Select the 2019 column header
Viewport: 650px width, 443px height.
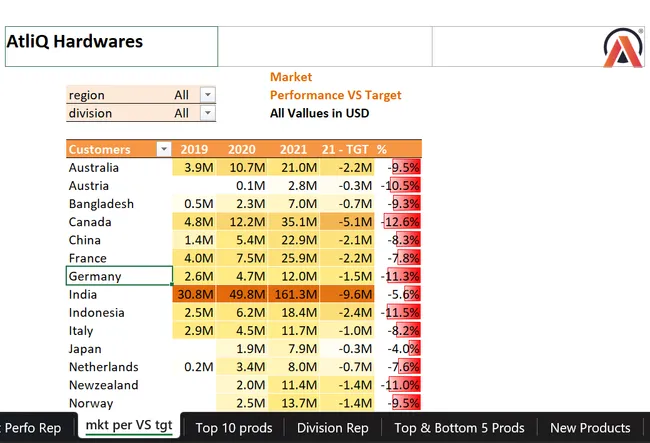pyautogui.click(x=194, y=149)
